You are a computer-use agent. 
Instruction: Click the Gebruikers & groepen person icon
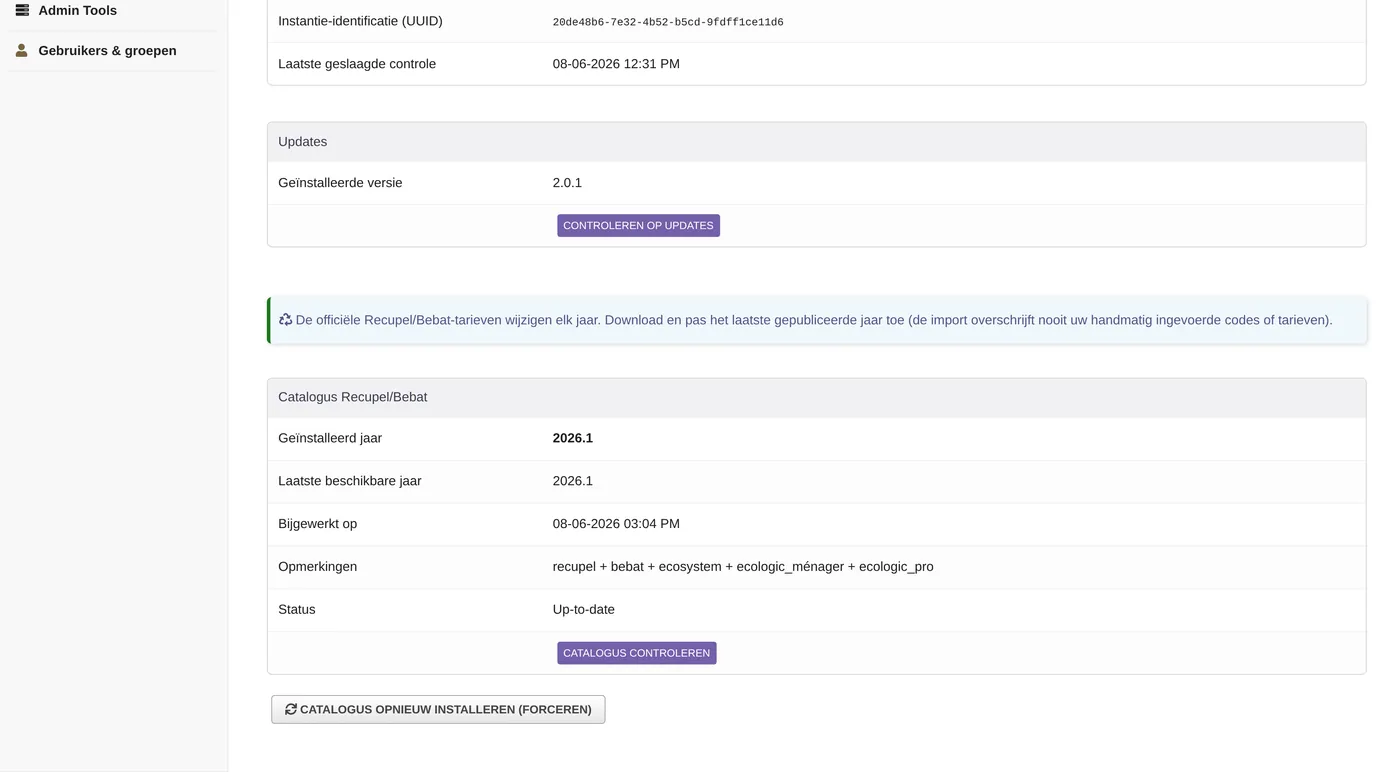click(22, 50)
